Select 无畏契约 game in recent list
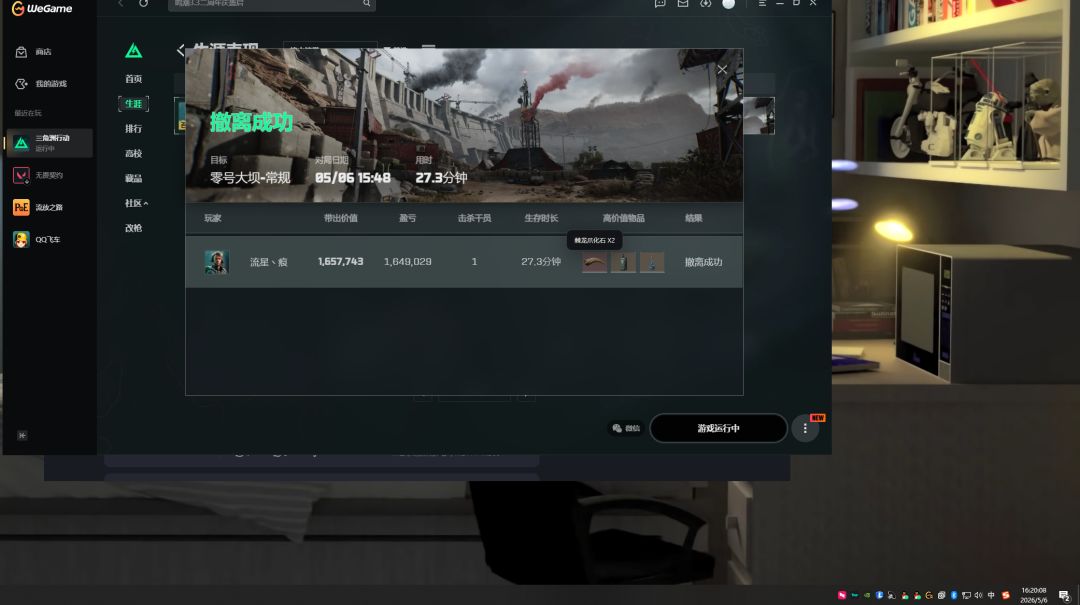Screen dimensions: 1080x605 click(x=49, y=175)
